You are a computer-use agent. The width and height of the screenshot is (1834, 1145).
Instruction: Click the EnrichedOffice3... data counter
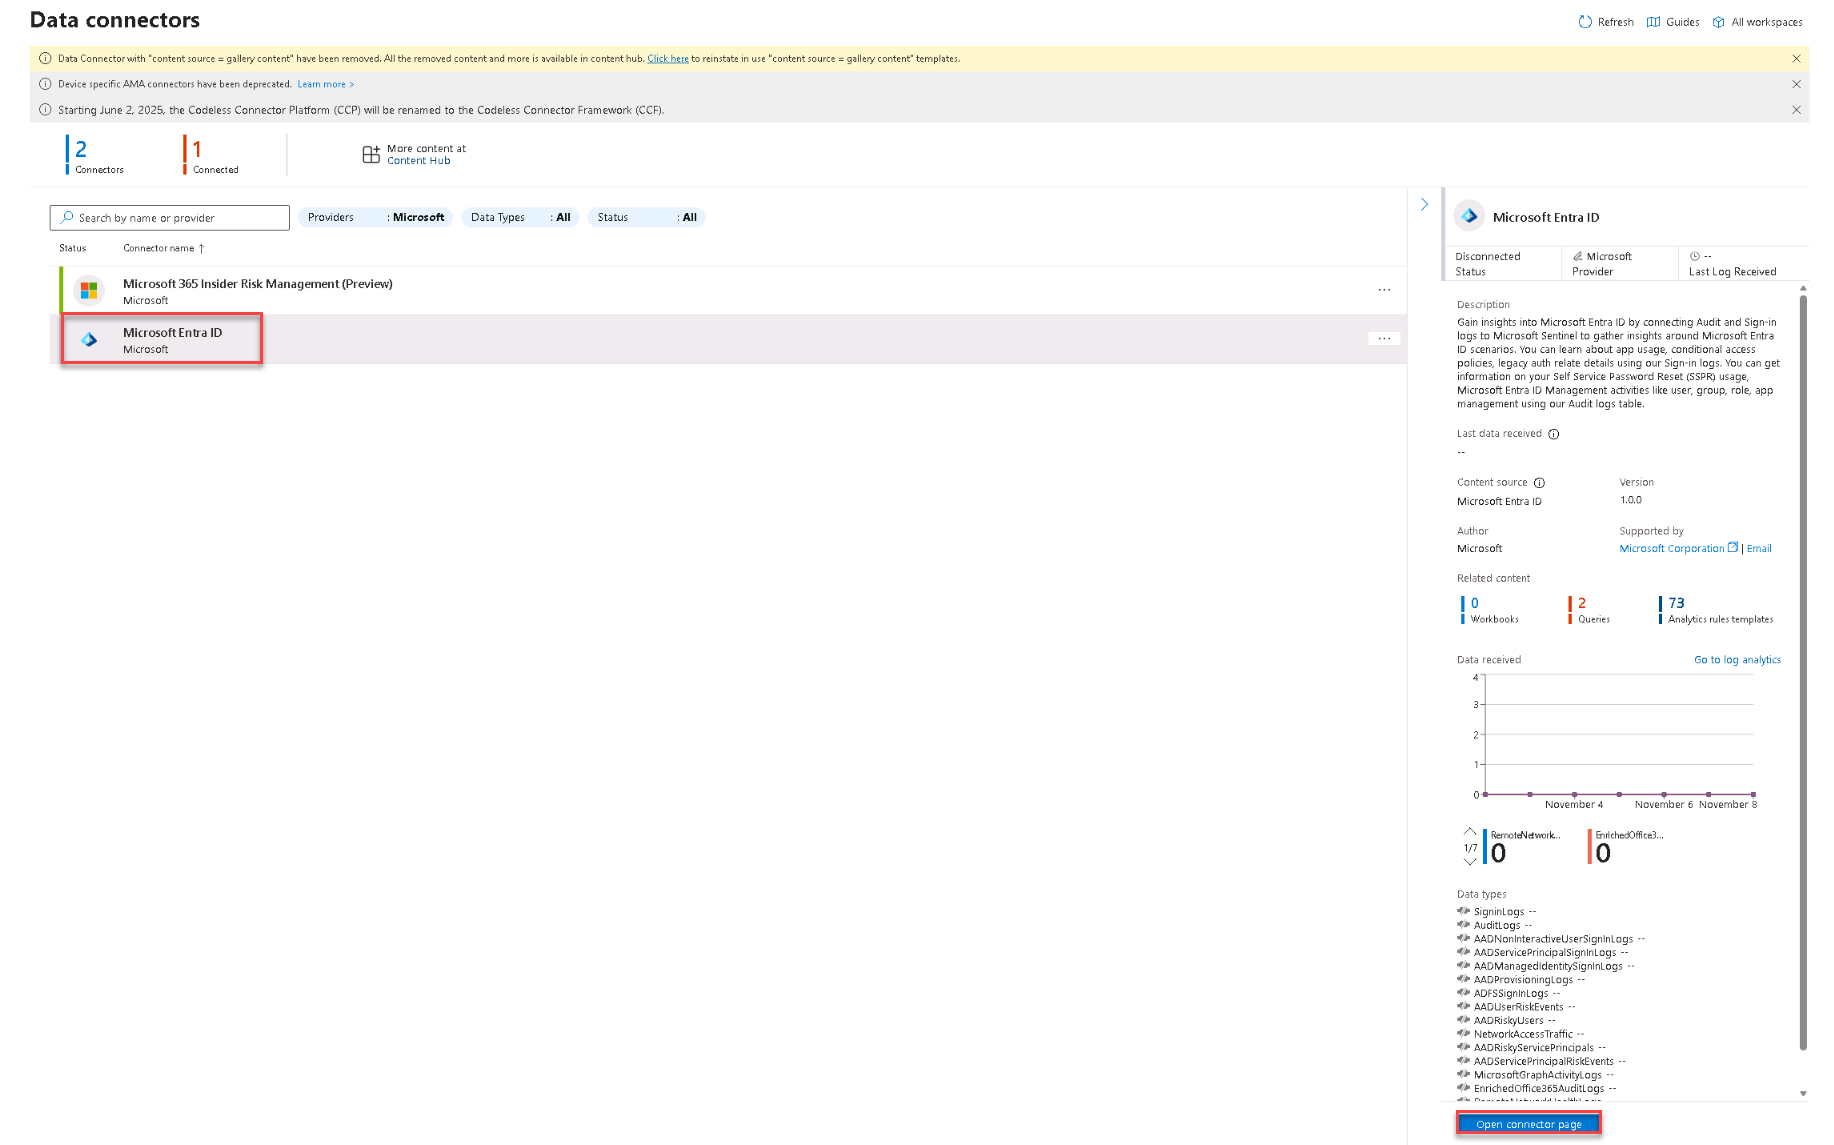click(x=1627, y=846)
